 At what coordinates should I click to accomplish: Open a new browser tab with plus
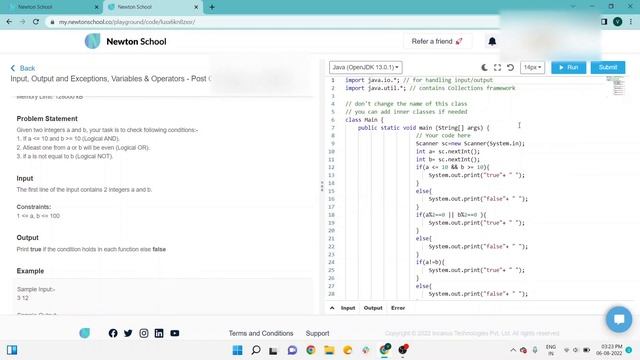tap(212, 7)
